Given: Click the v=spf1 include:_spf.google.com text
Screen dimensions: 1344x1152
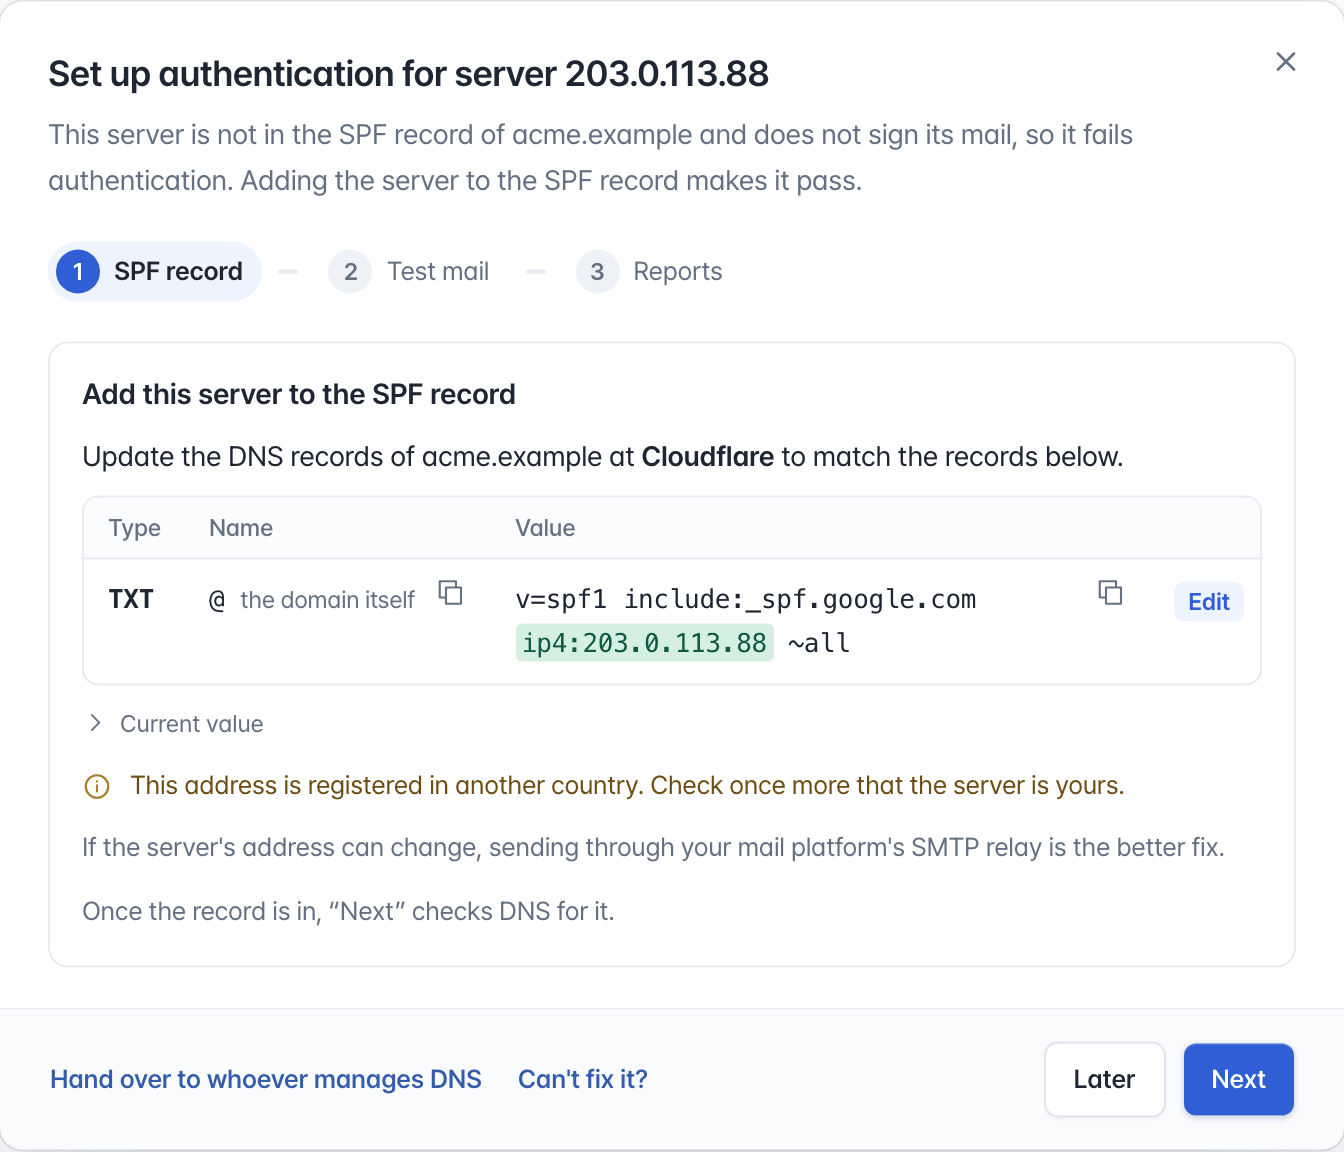Looking at the screenshot, I should coord(746,599).
